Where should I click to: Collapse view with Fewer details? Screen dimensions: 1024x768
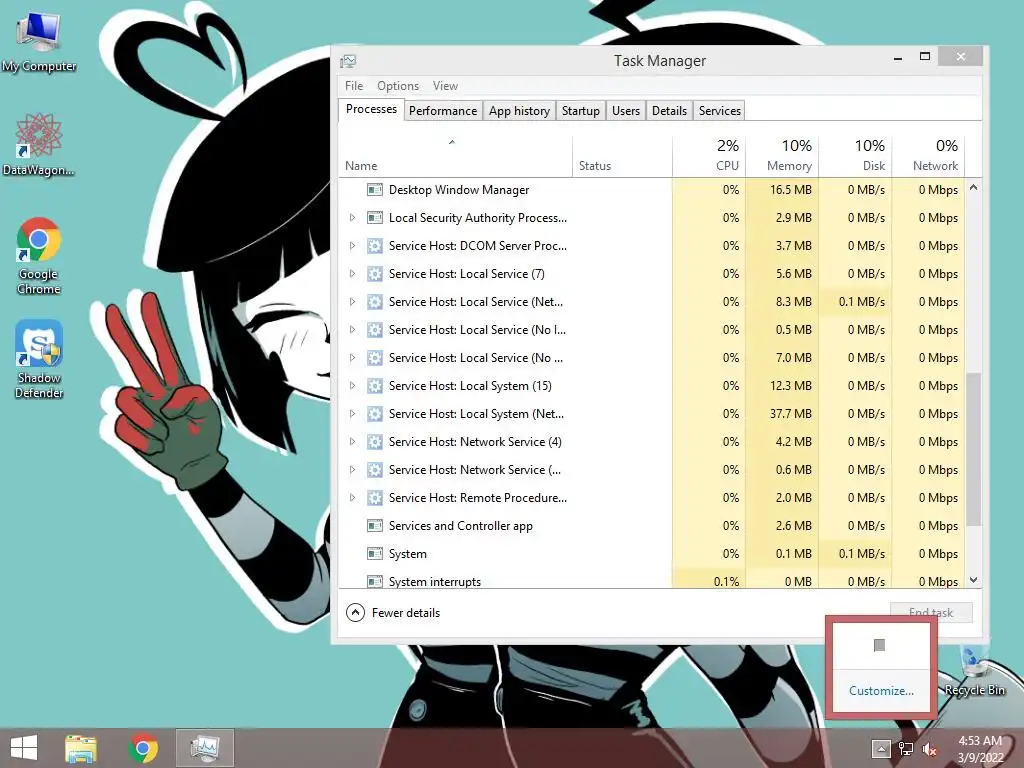pyautogui.click(x=393, y=613)
